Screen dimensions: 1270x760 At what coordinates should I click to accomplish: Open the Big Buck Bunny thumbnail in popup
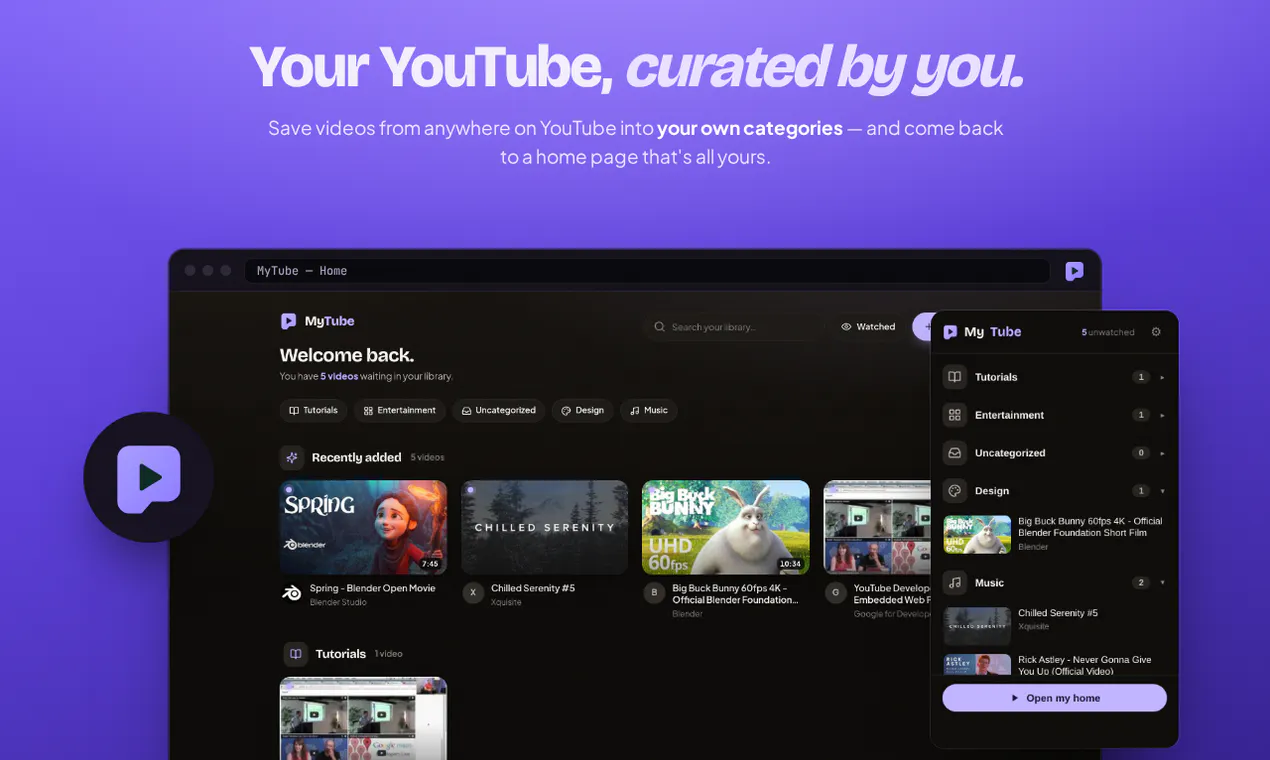point(977,534)
